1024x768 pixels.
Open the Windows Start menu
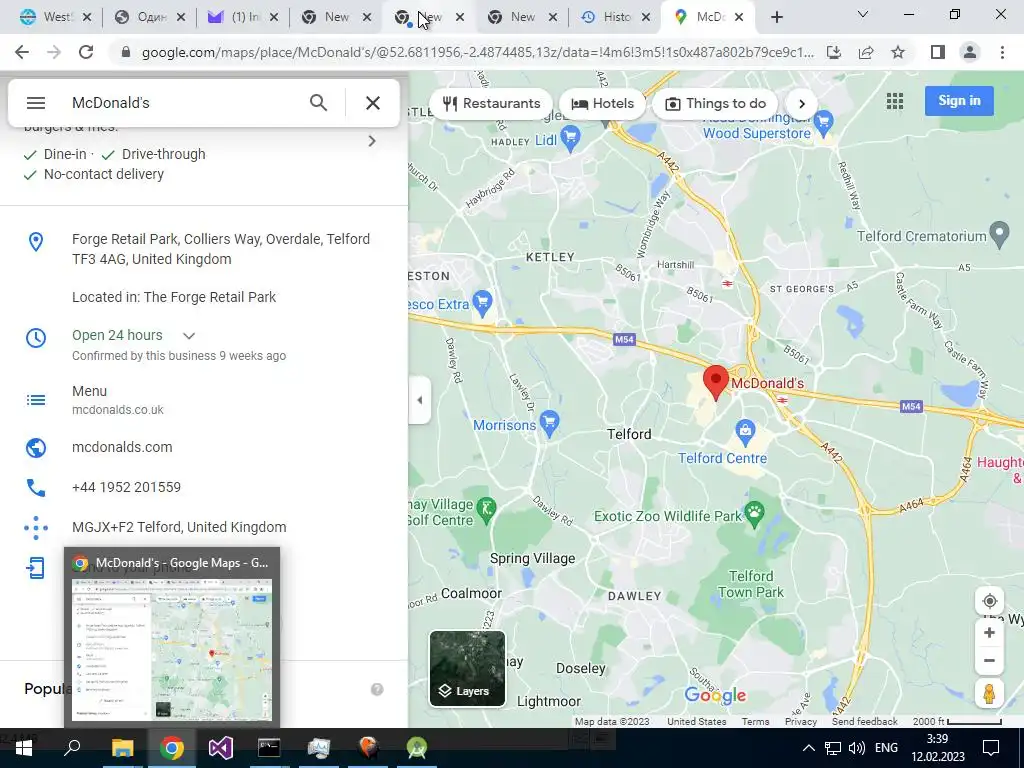[x=24, y=748]
